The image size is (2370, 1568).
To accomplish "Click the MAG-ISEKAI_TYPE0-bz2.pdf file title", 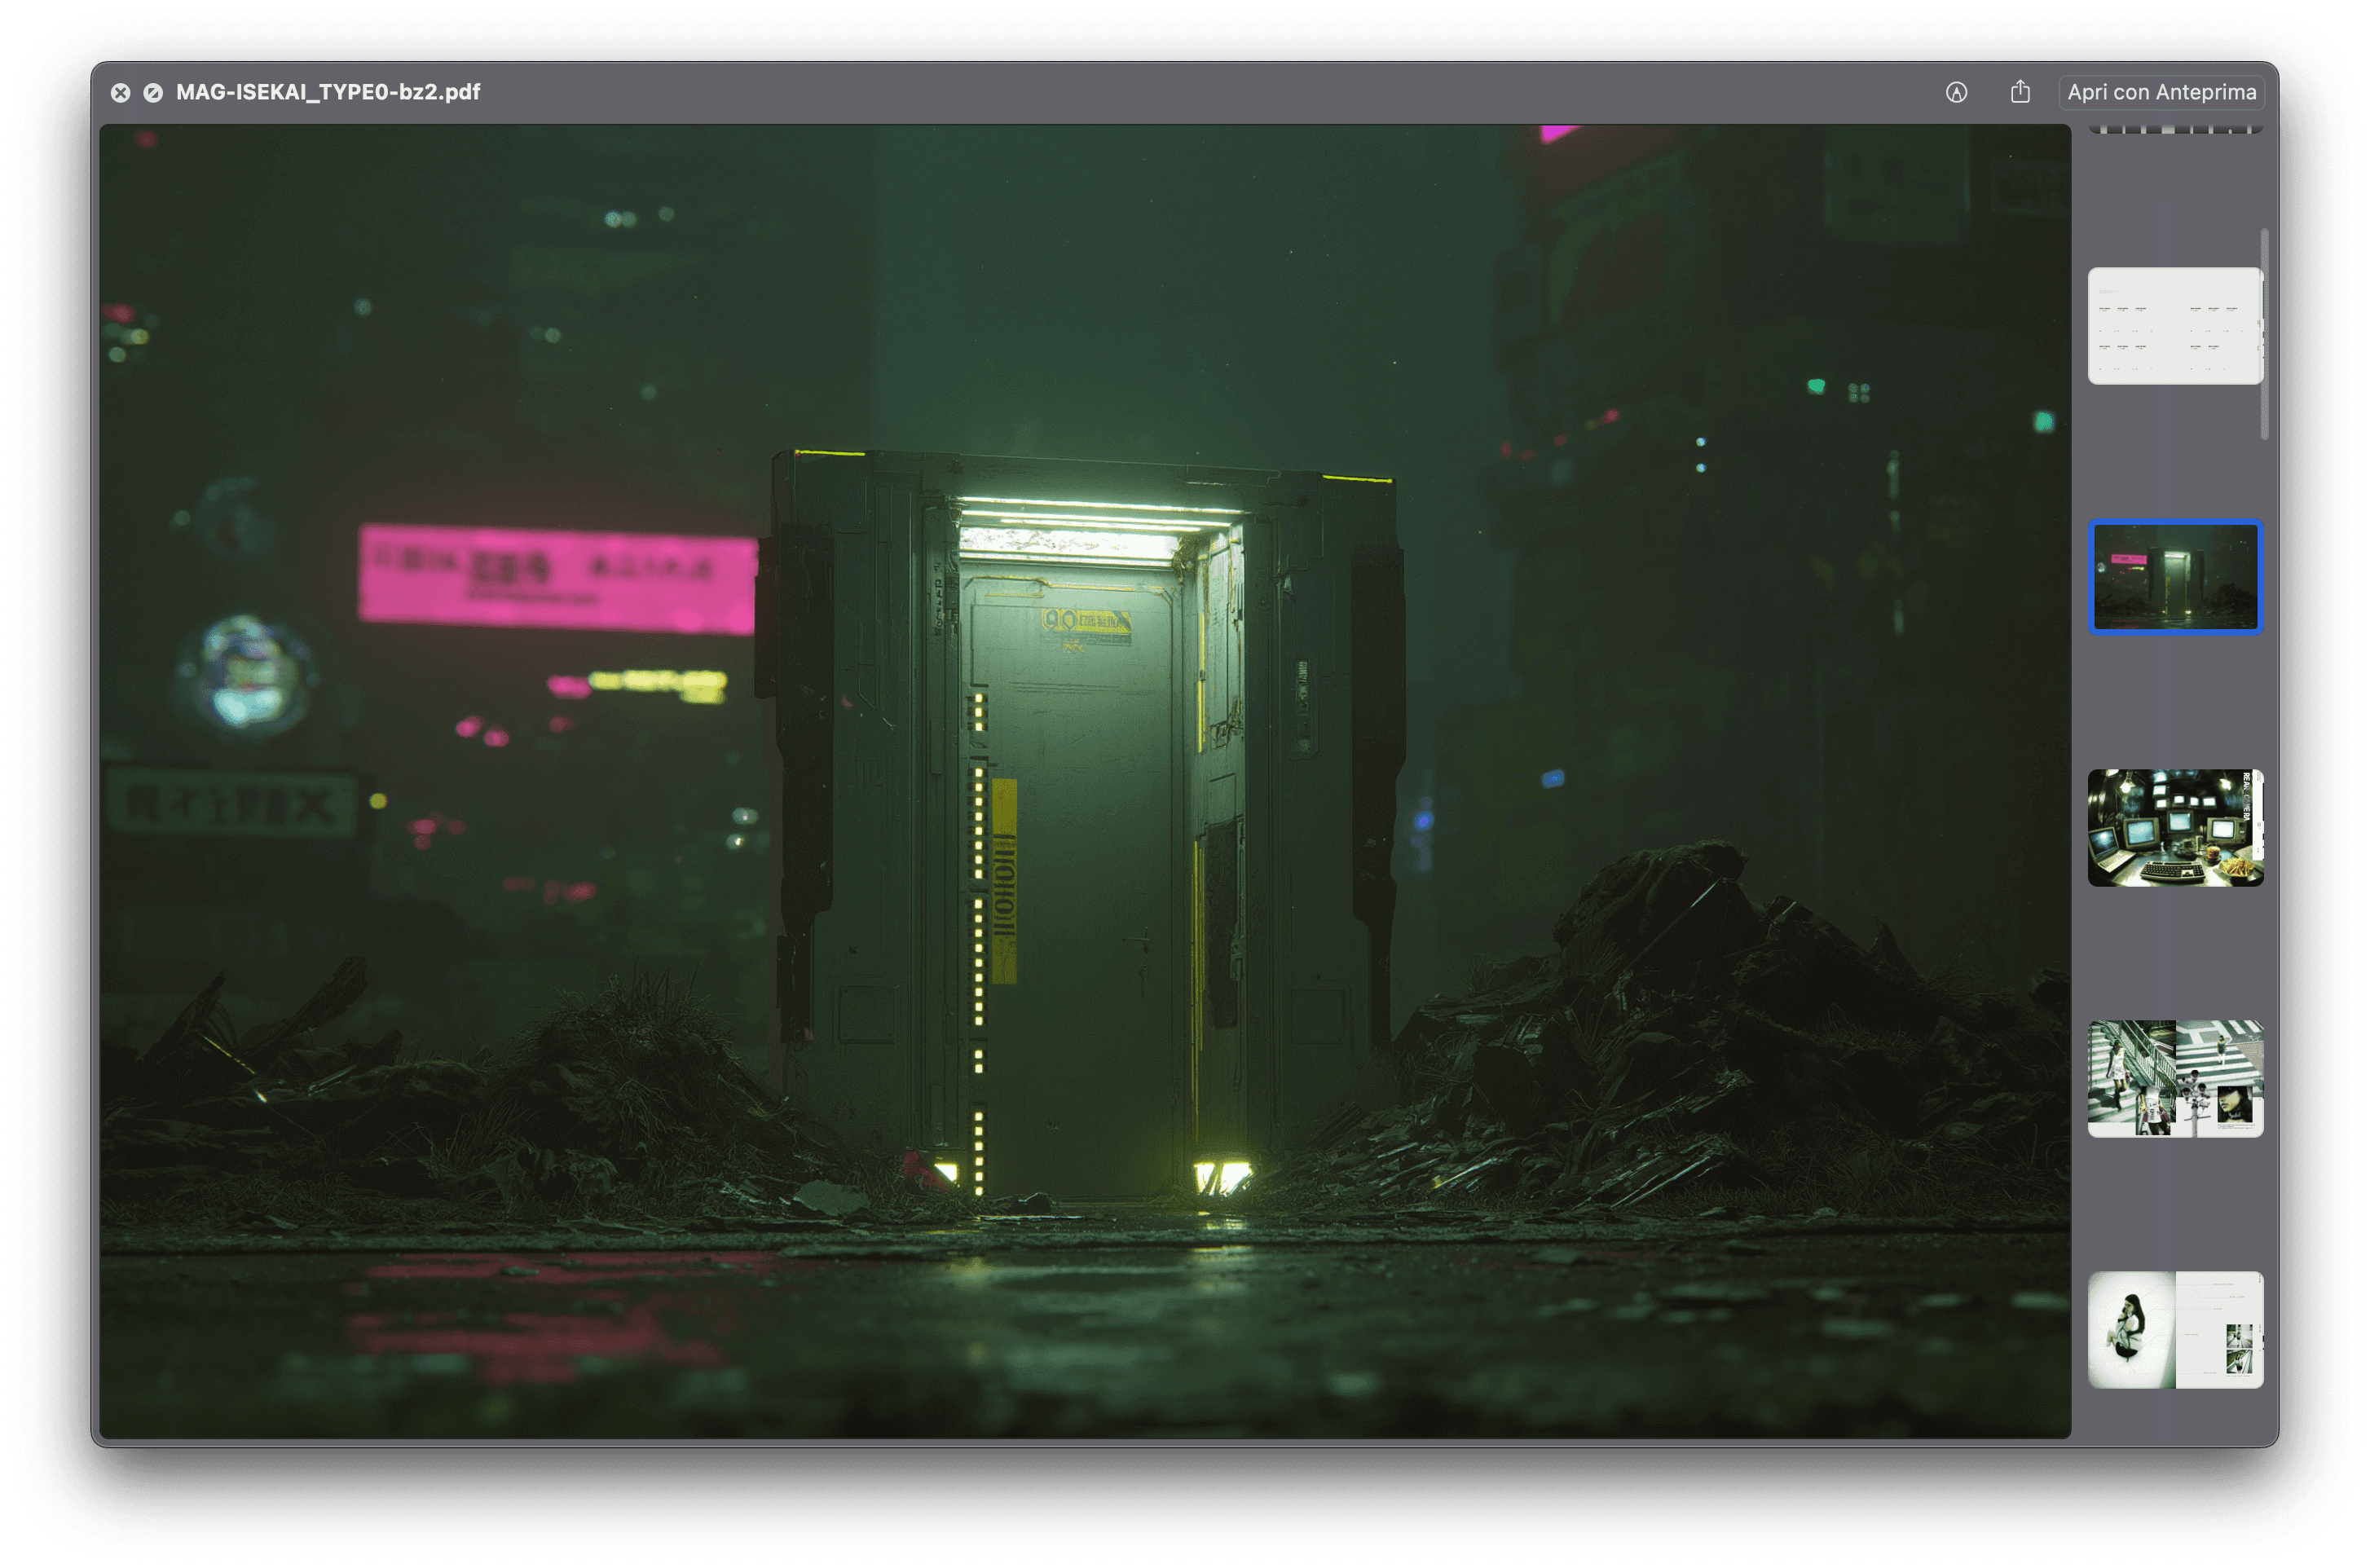I will pyautogui.click(x=327, y=92).
